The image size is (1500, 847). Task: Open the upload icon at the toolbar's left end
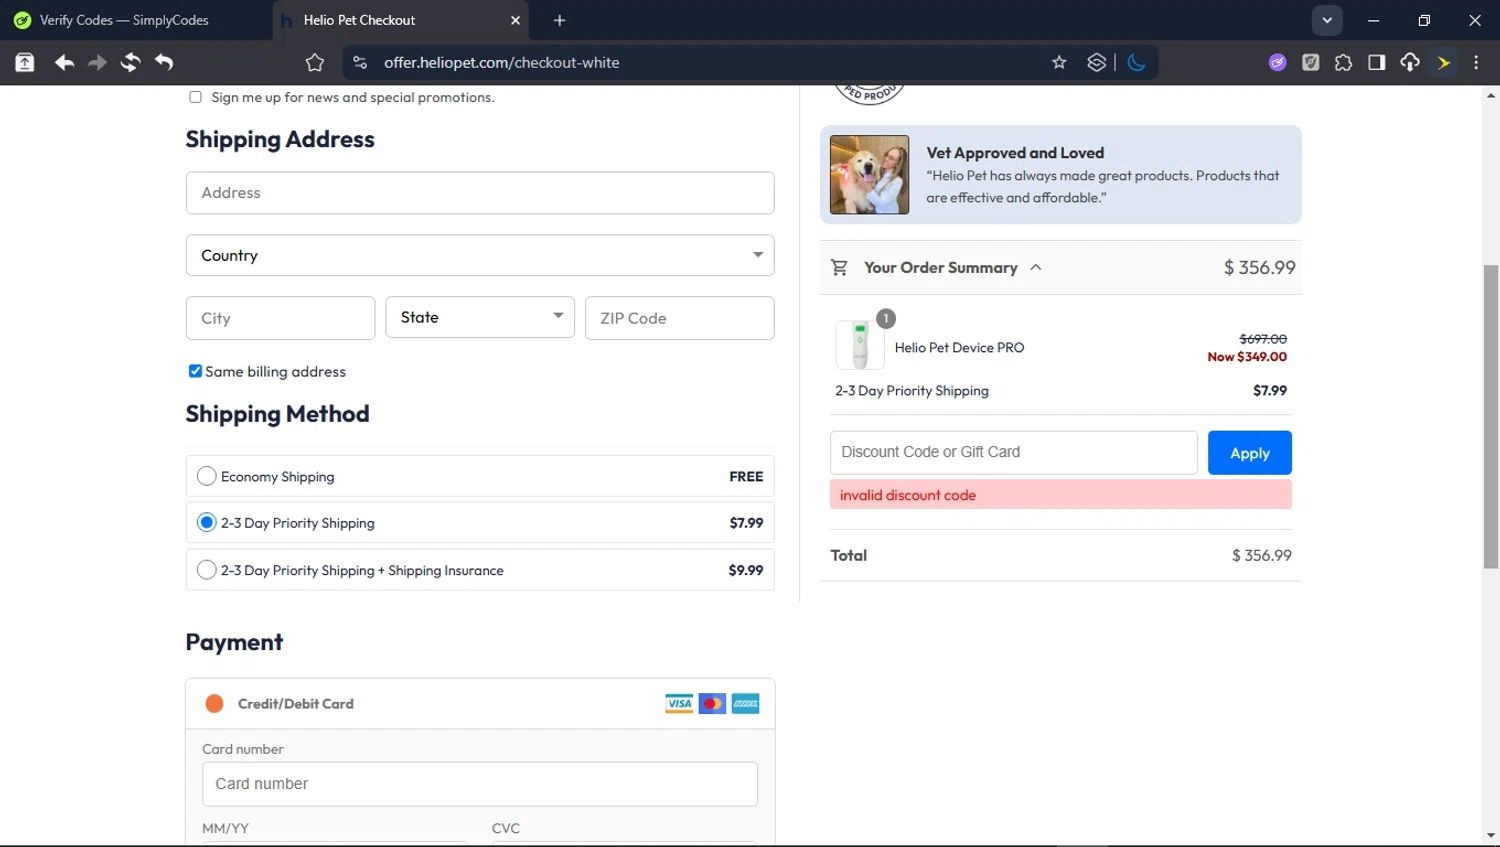tap(25, 62)
